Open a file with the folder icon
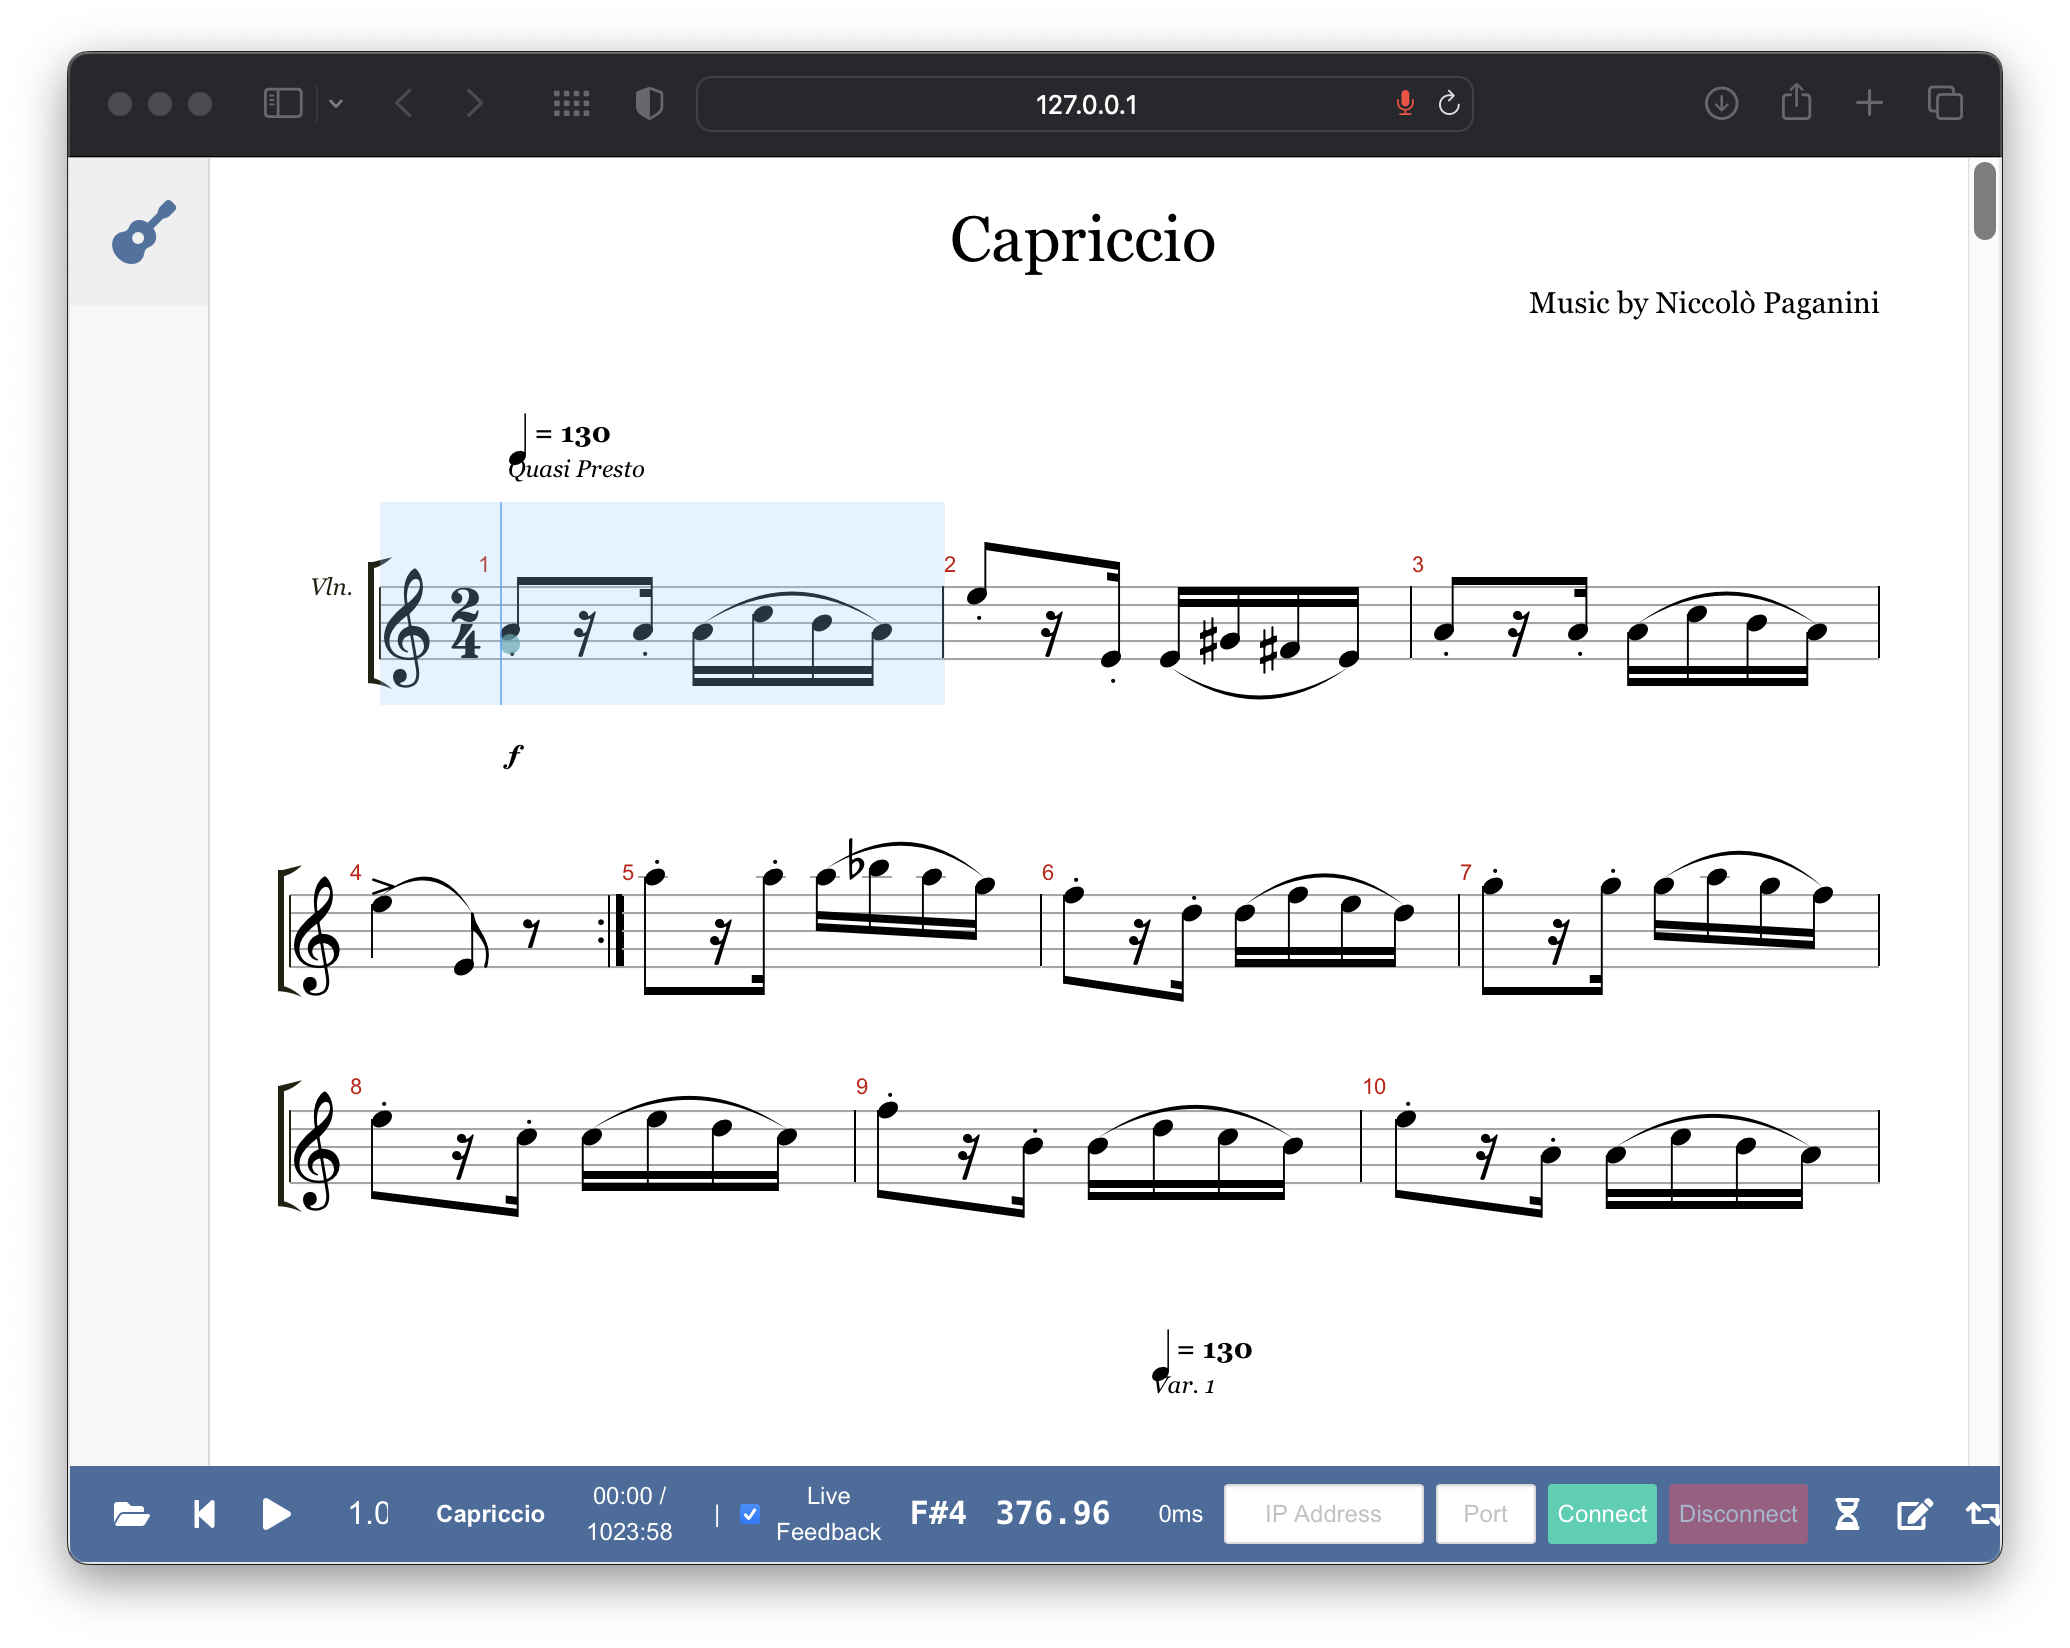The image size is (2070, 1648). click(x=131, y=1514)
